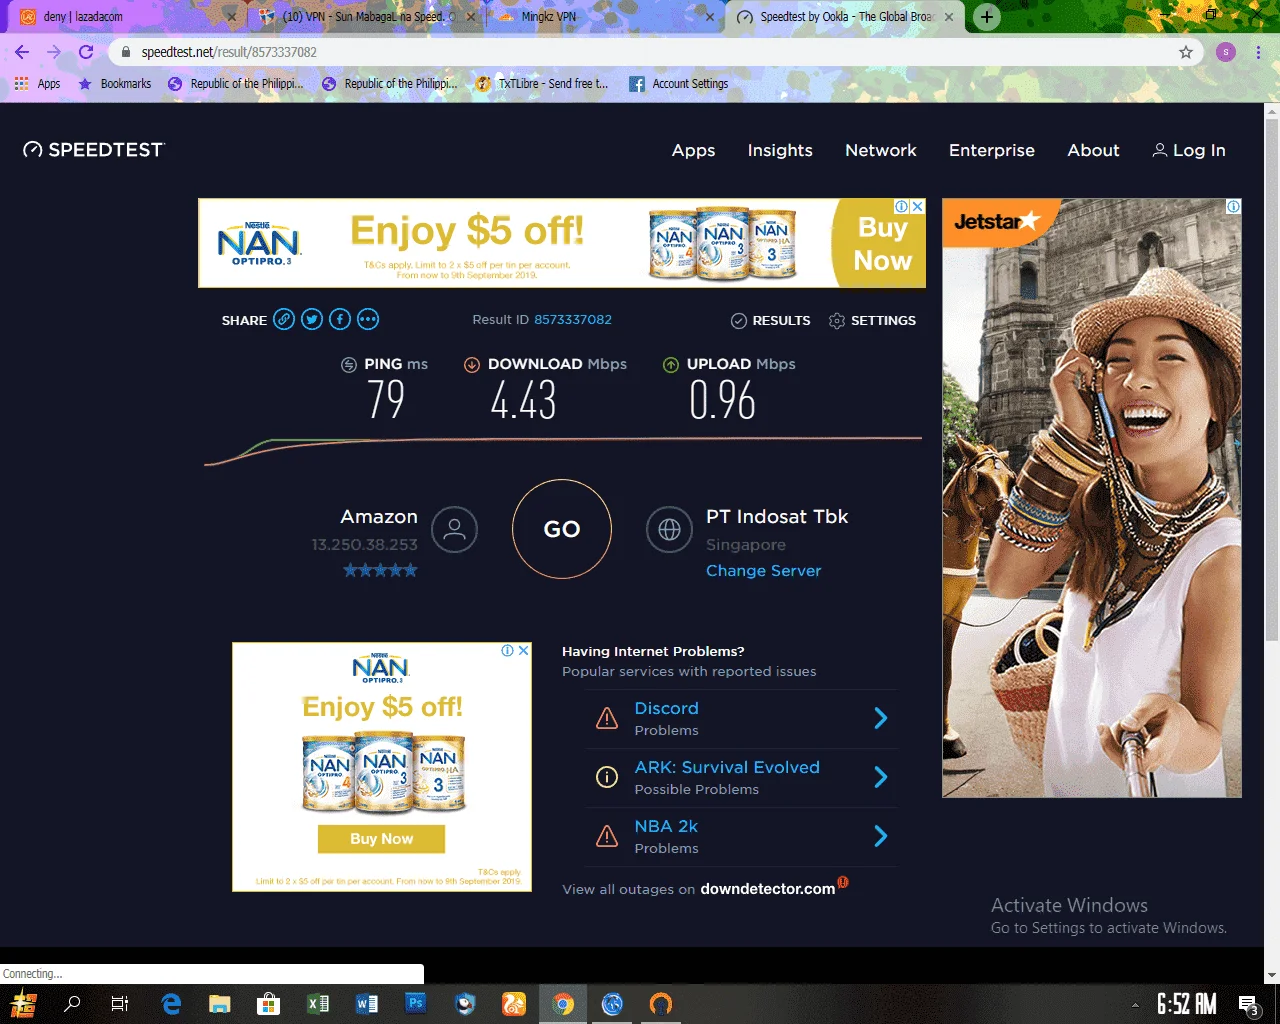Screen dimensions: 1280x1024
Task: Go back to the previous page
Action: [22, 52]
